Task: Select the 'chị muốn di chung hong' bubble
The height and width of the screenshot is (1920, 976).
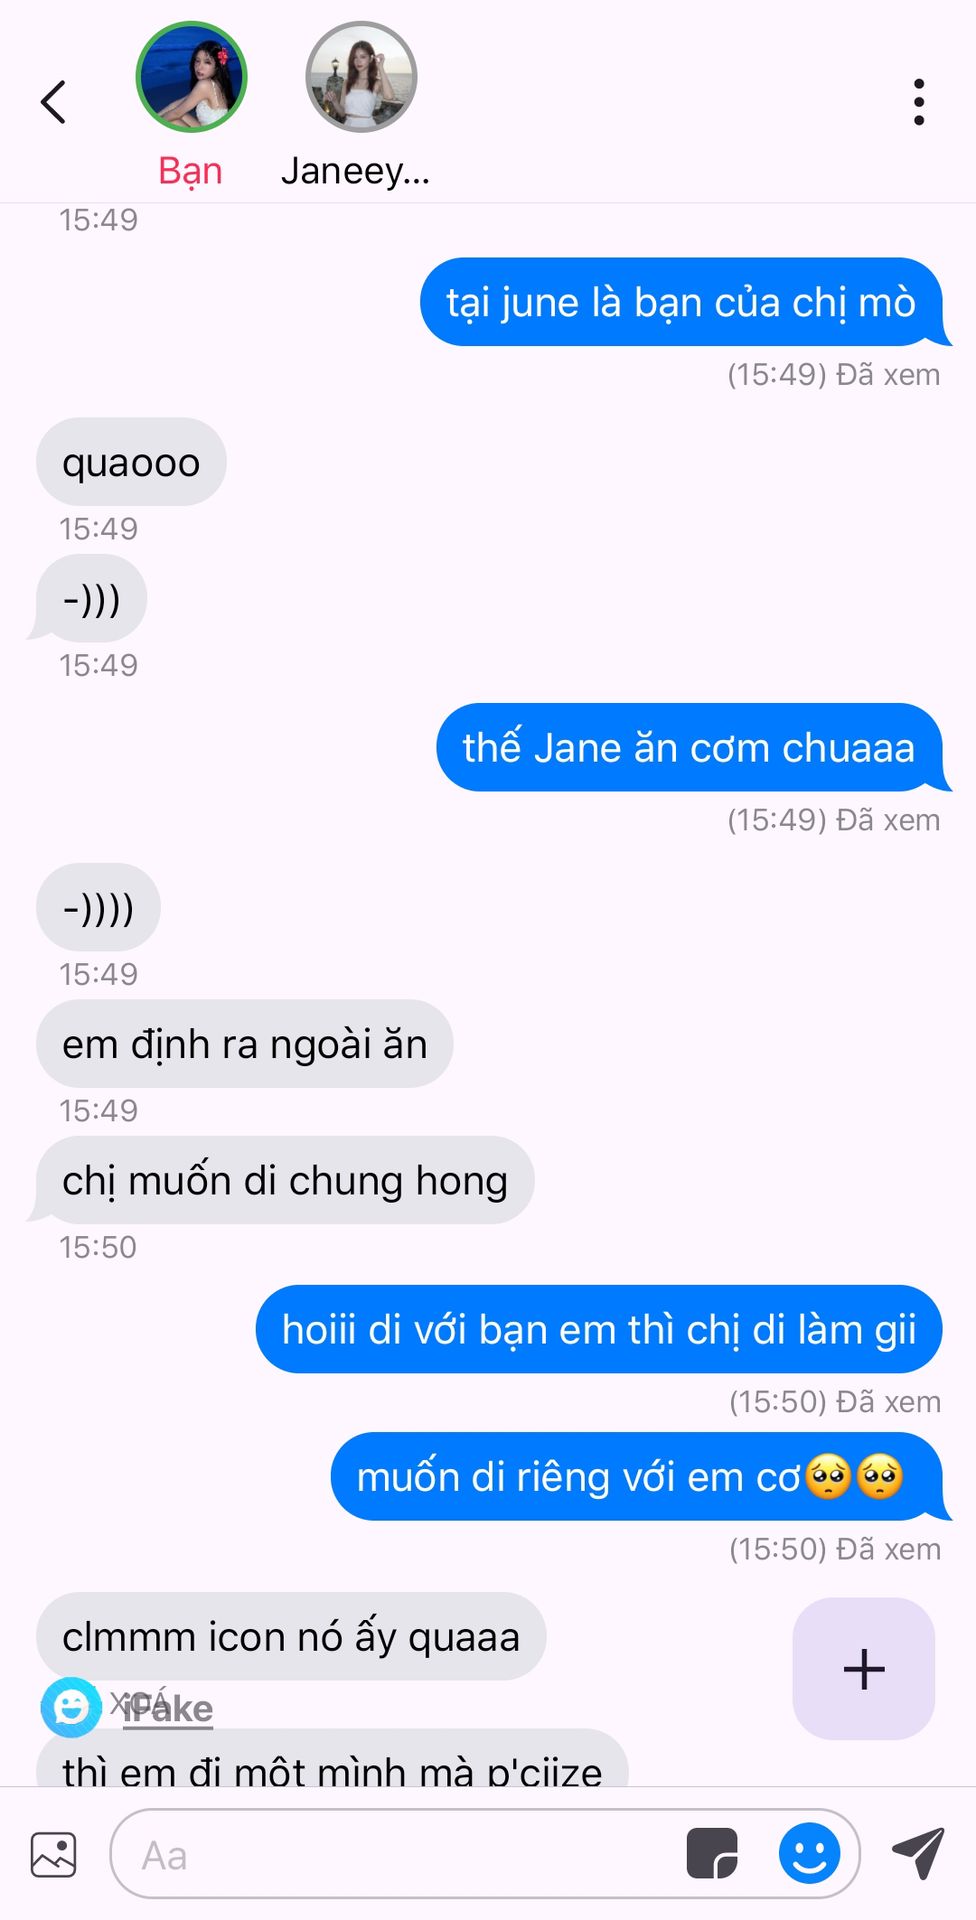Action: pyautogui.click(x=283, y=1180)
